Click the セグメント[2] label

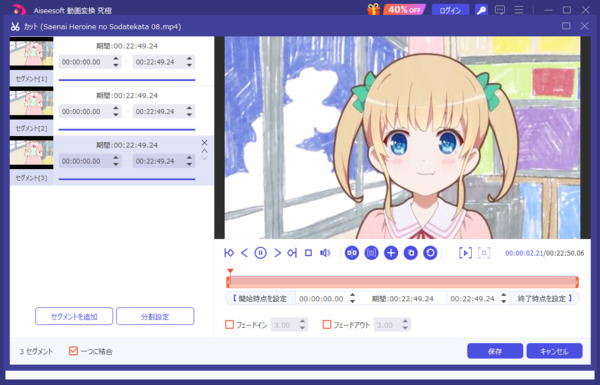[x=31, y=128]
